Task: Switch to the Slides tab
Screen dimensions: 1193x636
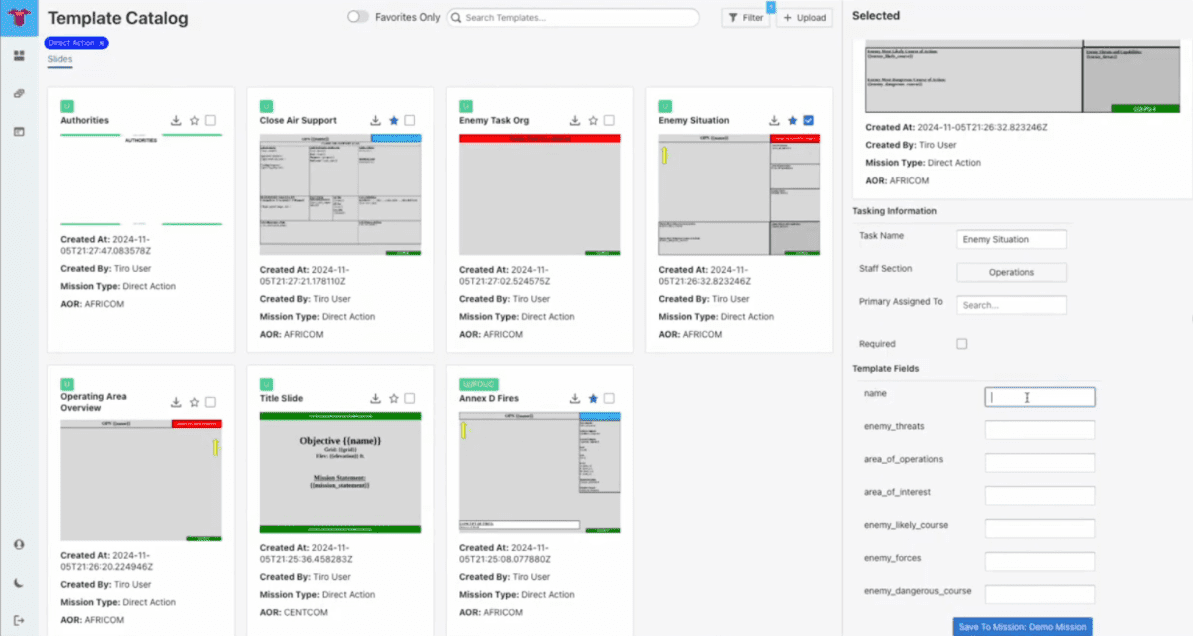Action: pos(60,59)
